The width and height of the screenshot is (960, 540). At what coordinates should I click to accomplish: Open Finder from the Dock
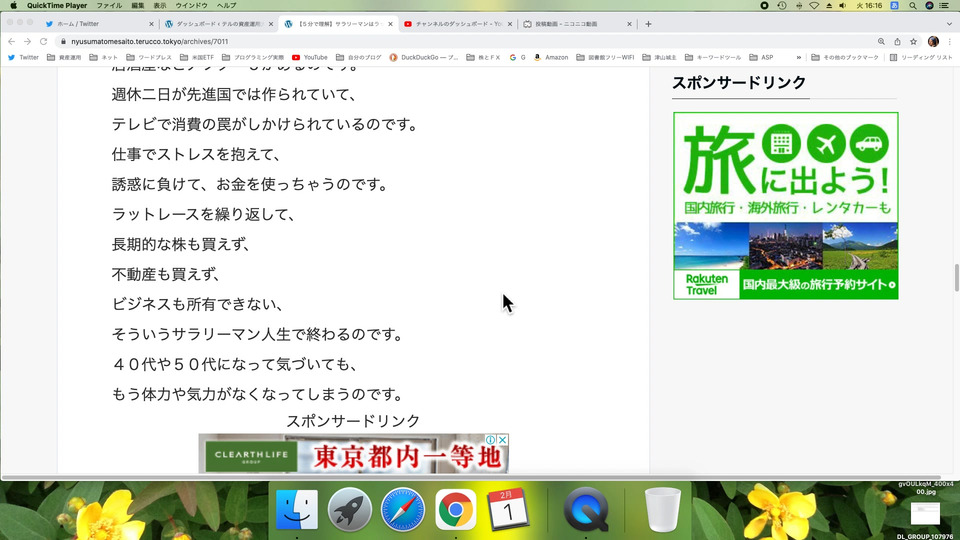297,509
